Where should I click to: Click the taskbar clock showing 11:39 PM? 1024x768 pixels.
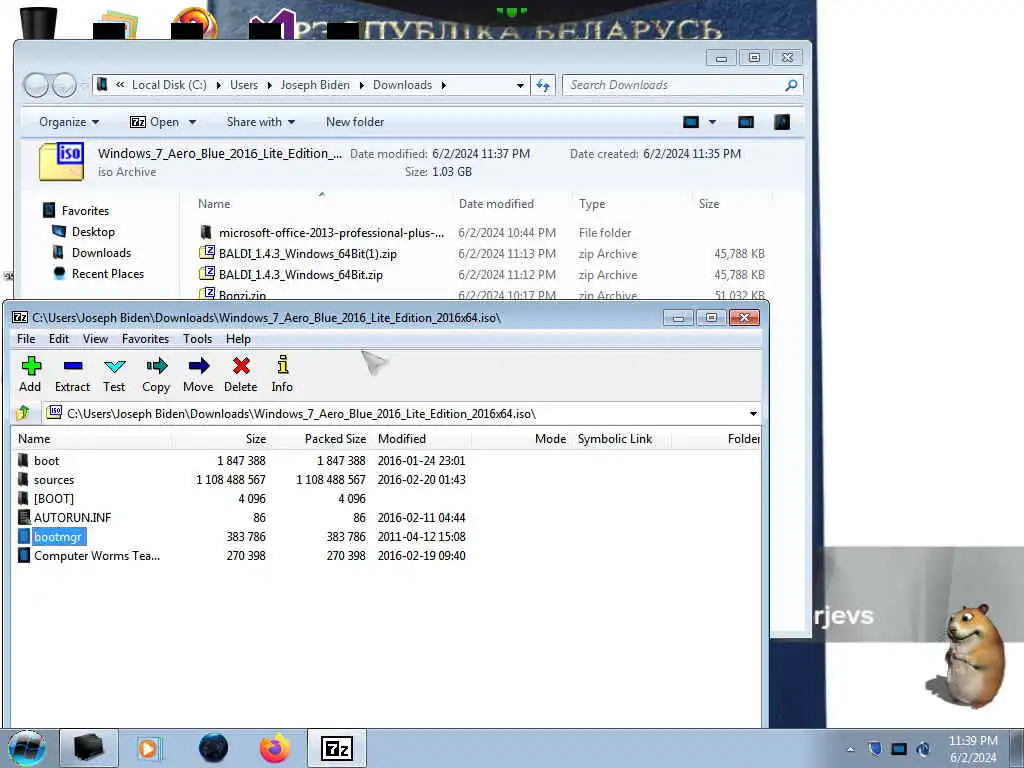click(x=973, y=749)
